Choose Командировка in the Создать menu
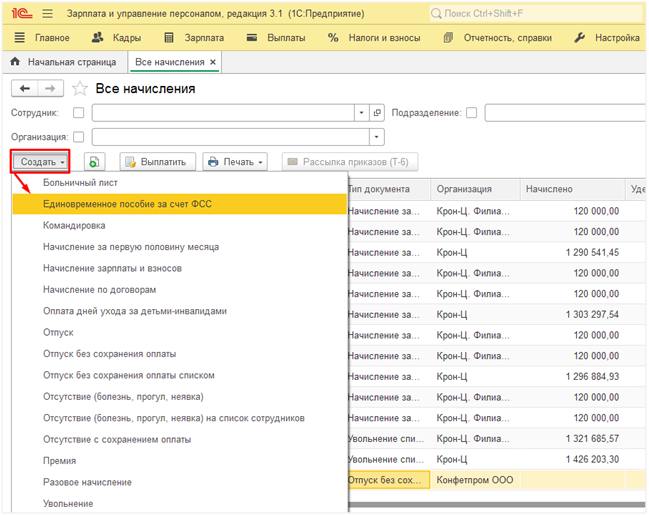The image size is (649, 515). coord(74,226)
